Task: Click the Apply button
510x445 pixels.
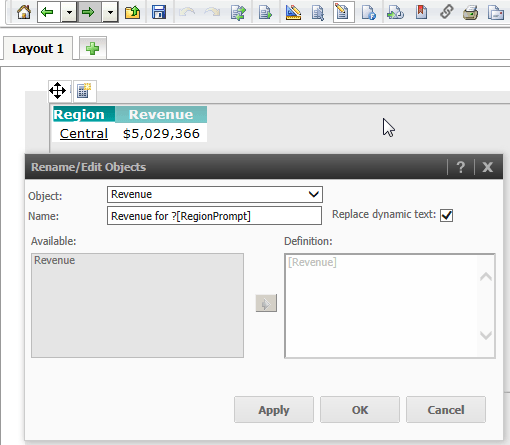Action: 274,410
